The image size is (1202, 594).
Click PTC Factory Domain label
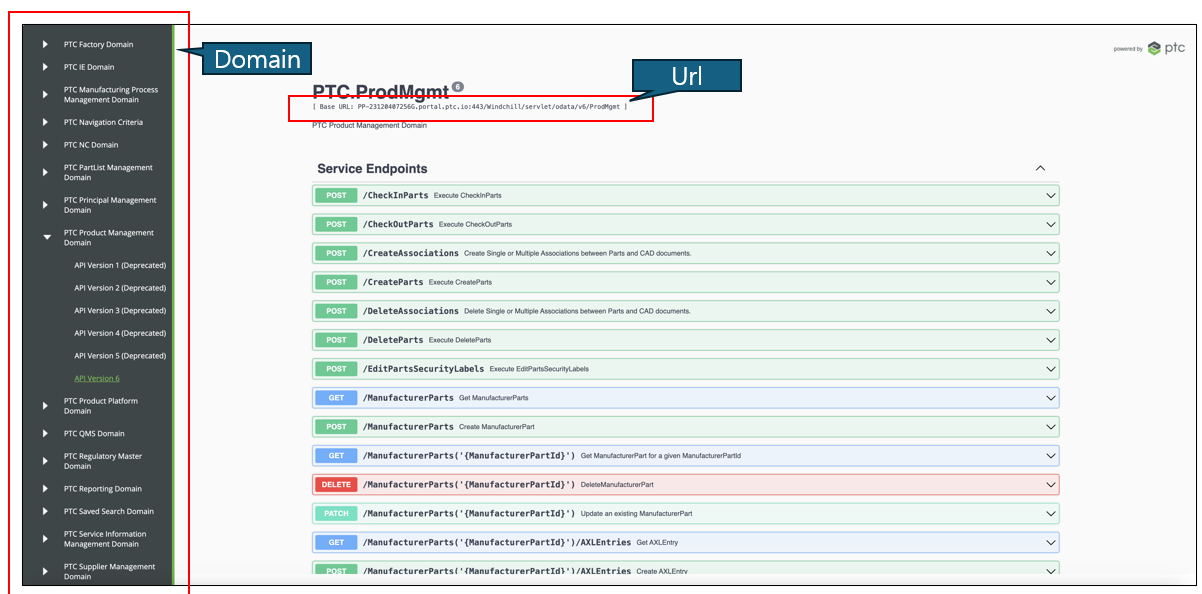(x=98, y=44)
